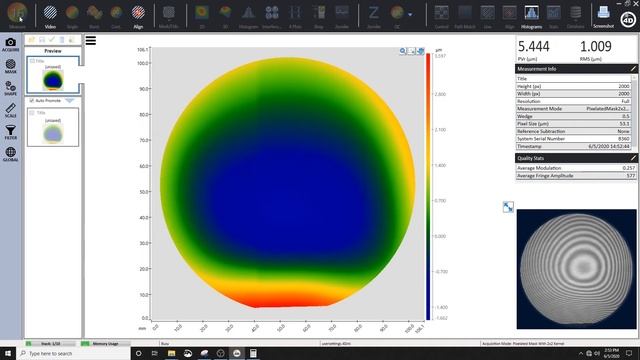Open File Explorer from the taskbar
This screenshot has height=360, width=640.
(x=171, y=353)
